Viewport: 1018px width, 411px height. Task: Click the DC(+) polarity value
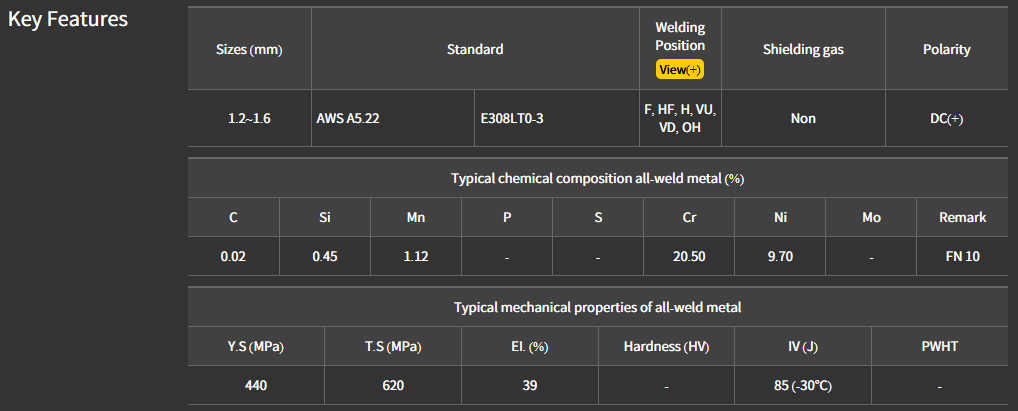(x=946, y=118)
